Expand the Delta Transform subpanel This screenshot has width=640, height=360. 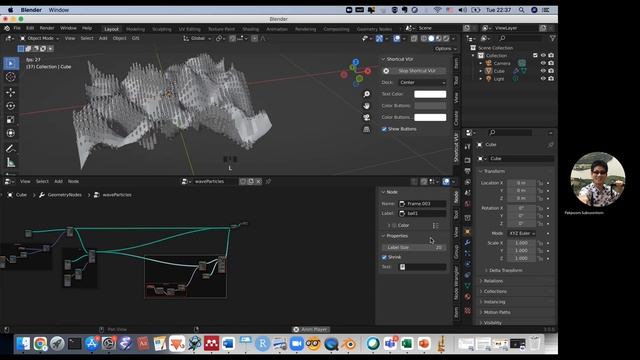(505, 270)
